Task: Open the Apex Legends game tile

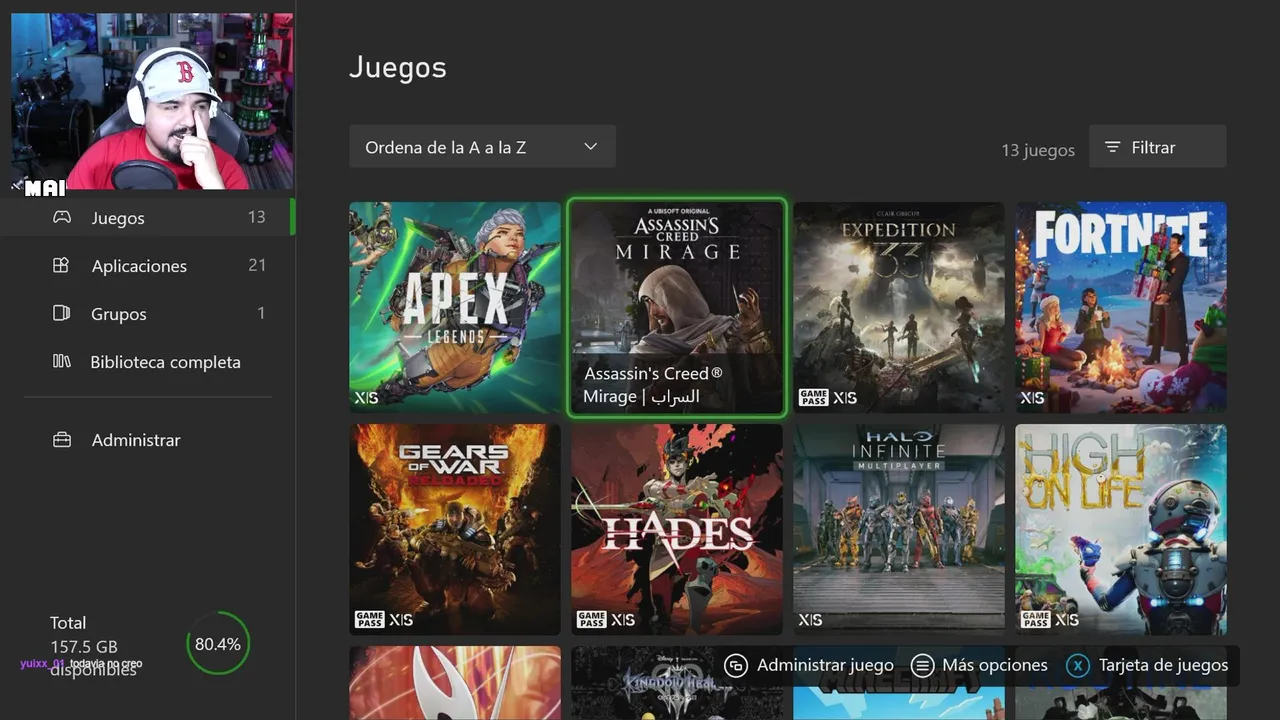Action: point(455,308)
